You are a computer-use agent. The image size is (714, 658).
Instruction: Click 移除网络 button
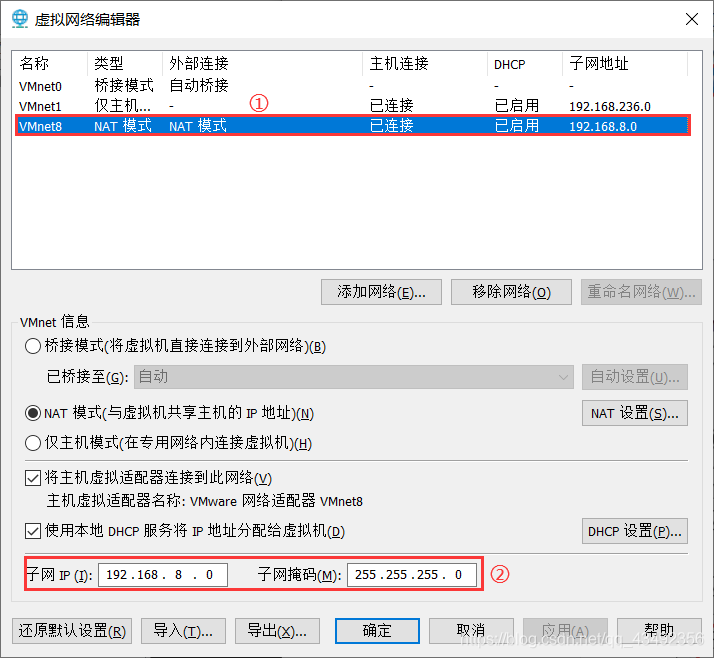[x=511, y=292]
